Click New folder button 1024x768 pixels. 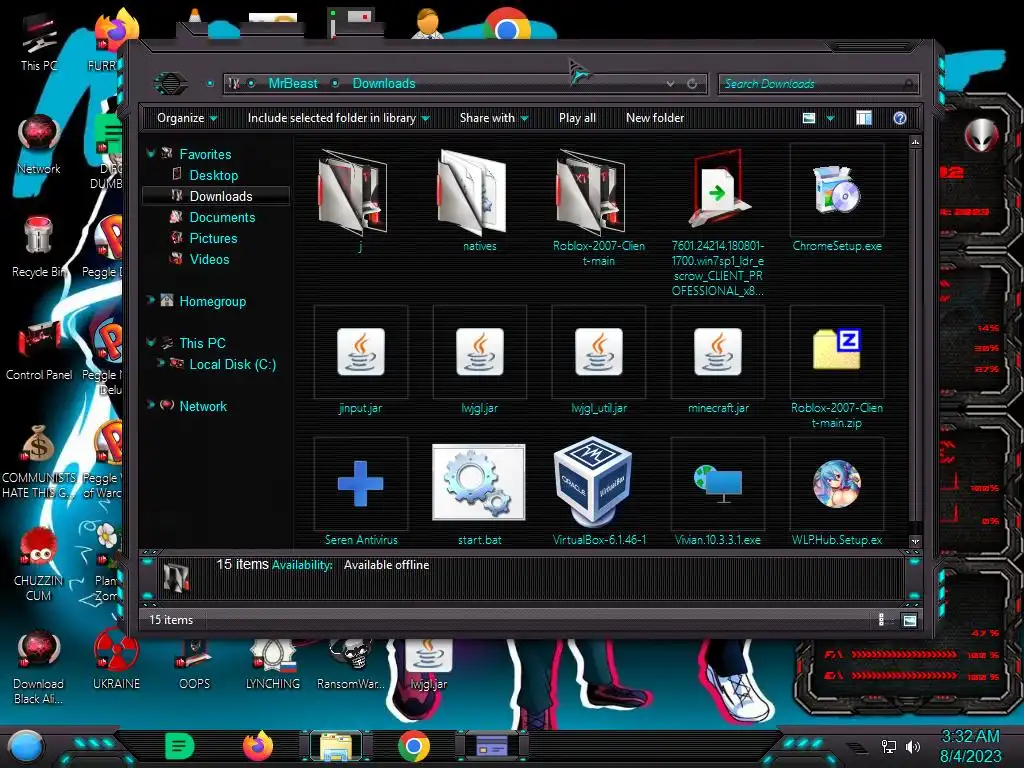pos(655,118)
